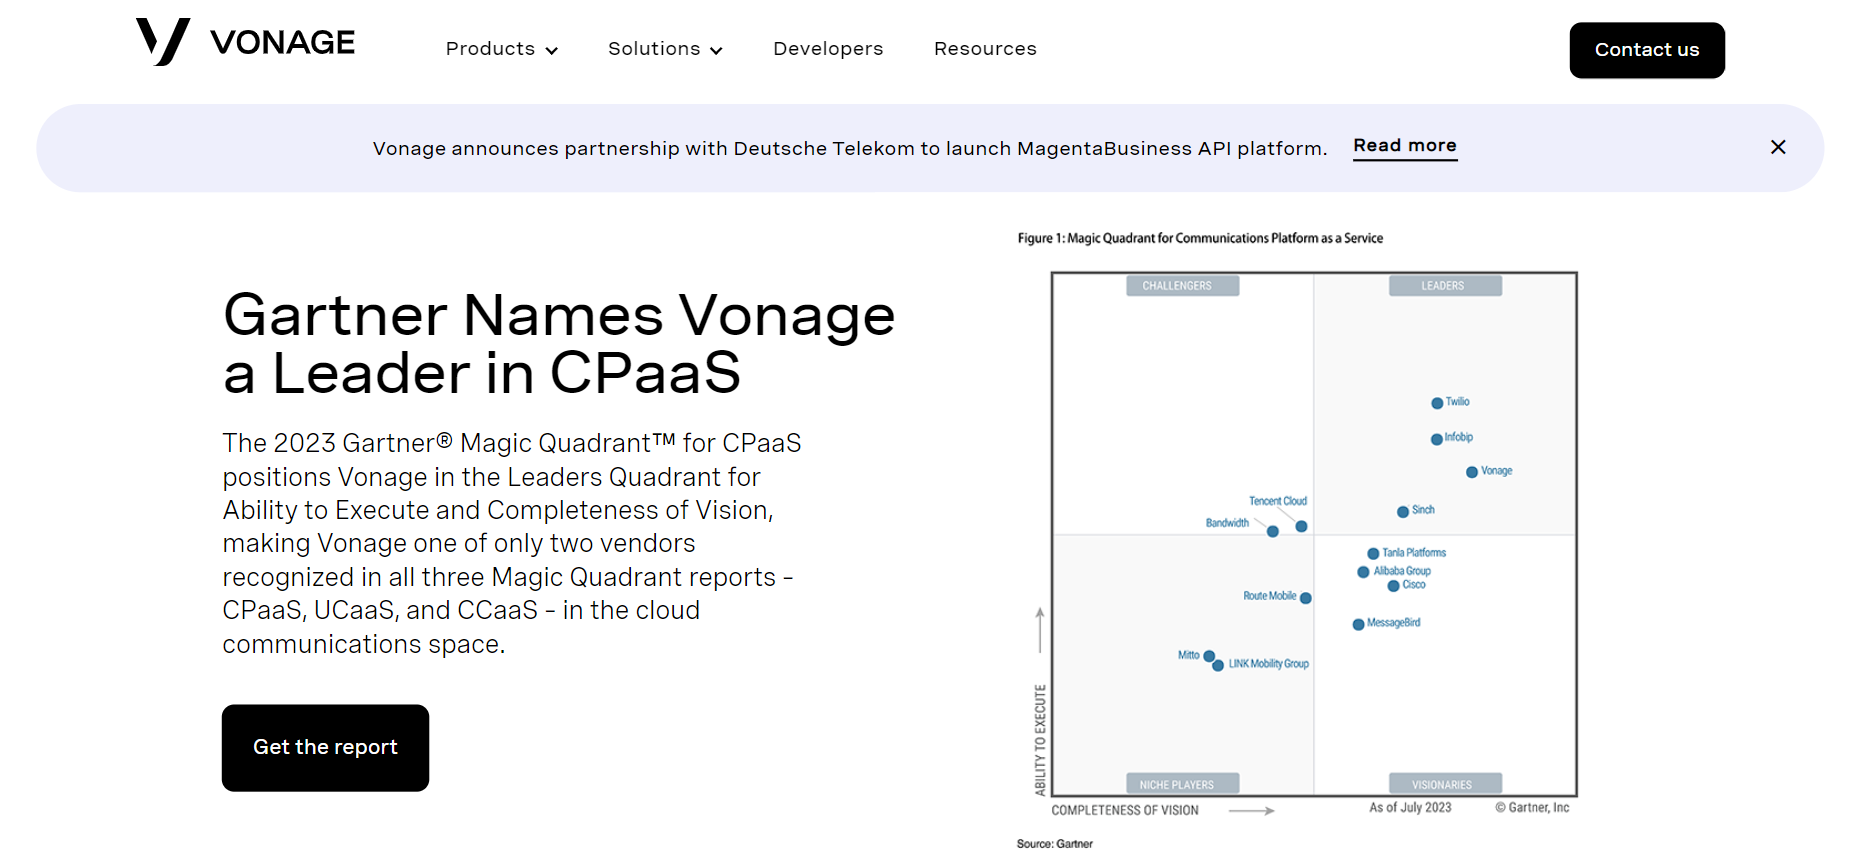Click the Get the report button
This screenshot has height=862, width=1865.
click(325, 748)
